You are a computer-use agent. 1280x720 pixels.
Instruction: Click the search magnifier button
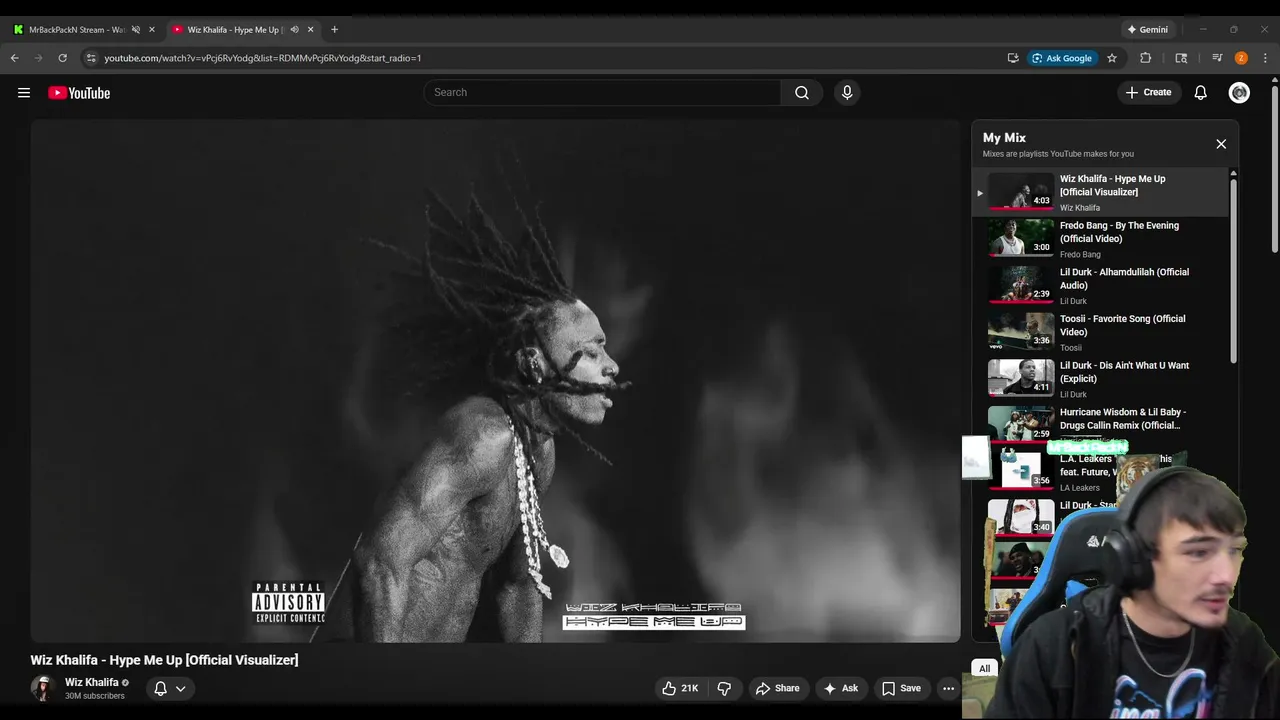[802, 93]
